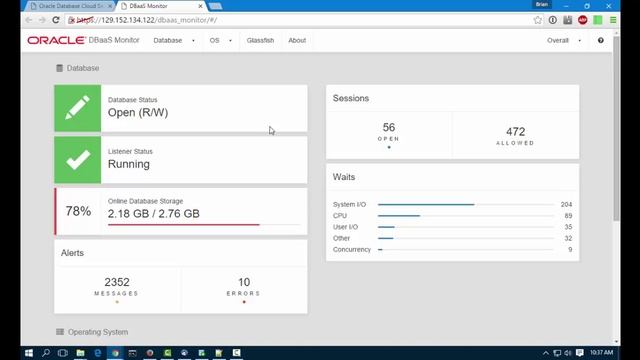Open a new browser tab

(215, 6)
